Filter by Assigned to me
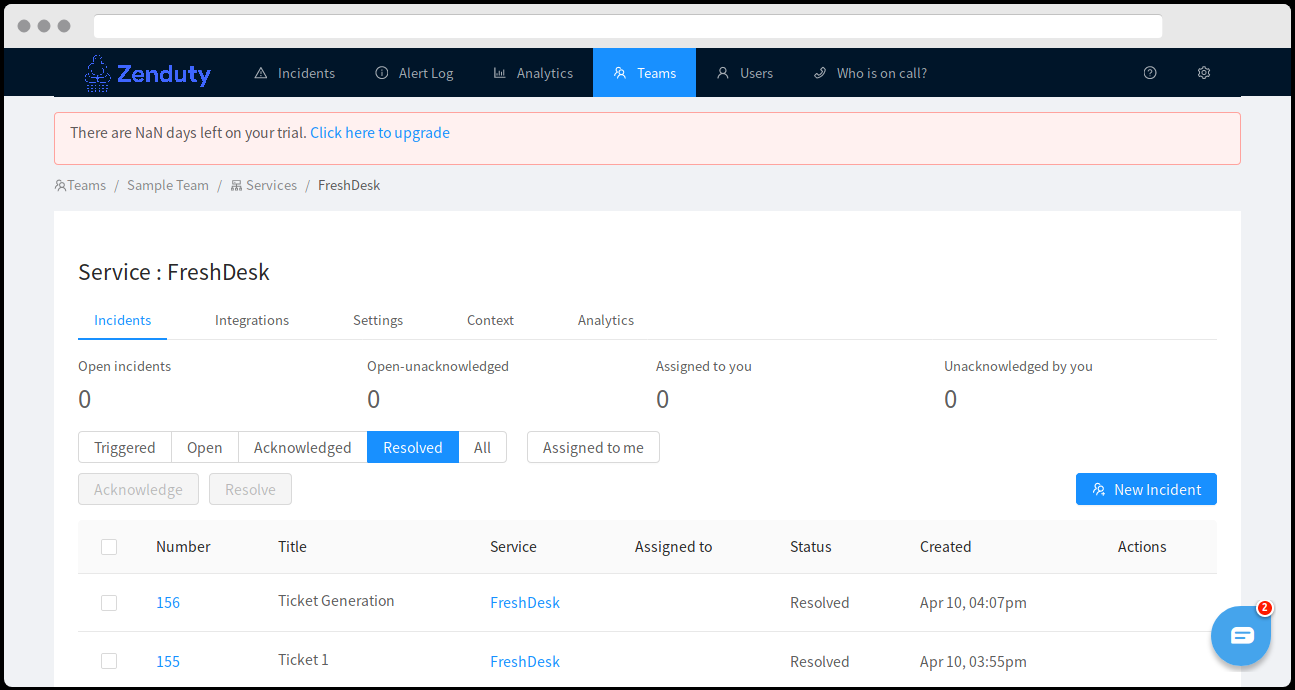The height and width of the screenshot is (690, 1295). [593, 447]
